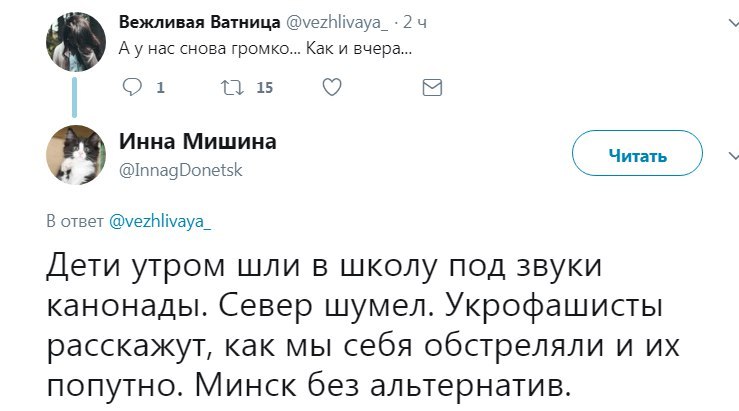The height and width of the screenshot is (411, 739).
Task: Click the tweet text А у нас снова громко
Action: (x=265, y=49)
